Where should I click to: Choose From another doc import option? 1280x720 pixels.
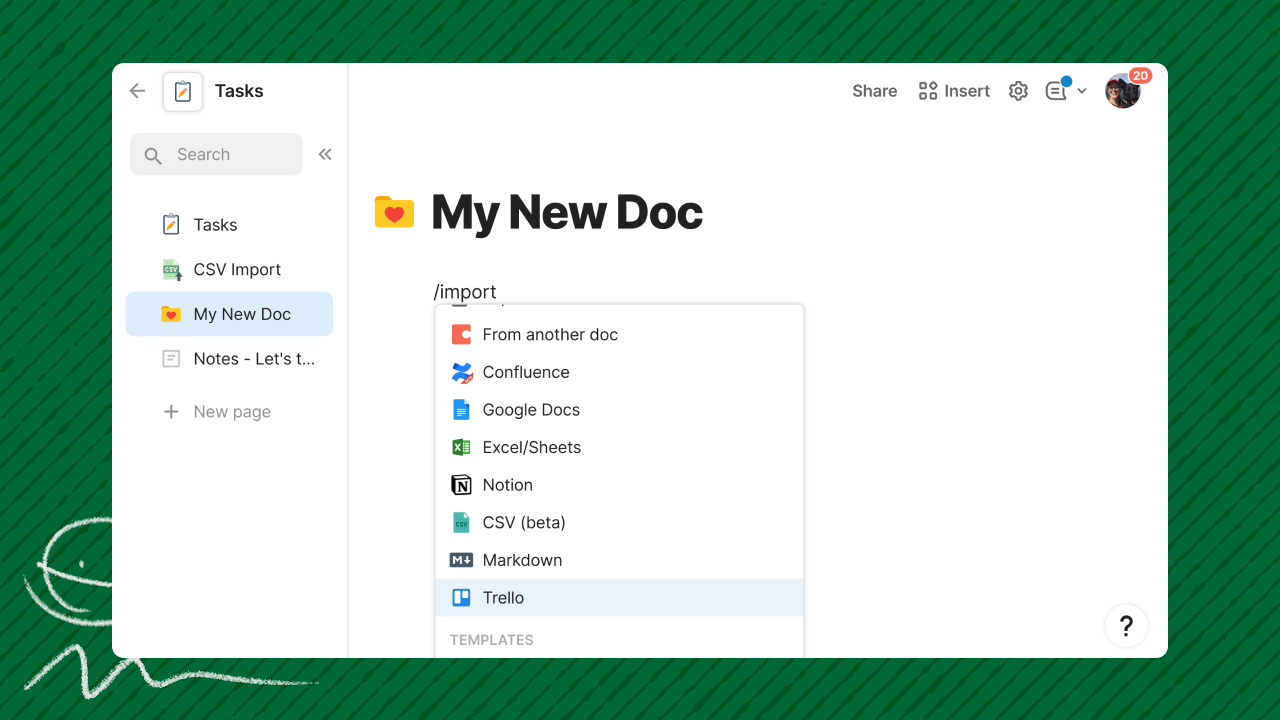(620, 335)
